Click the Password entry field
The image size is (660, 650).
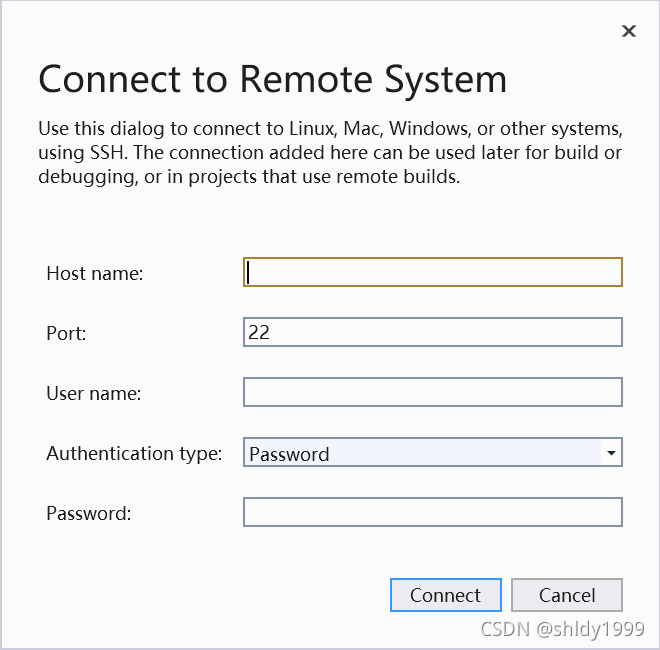pos(433,512)
